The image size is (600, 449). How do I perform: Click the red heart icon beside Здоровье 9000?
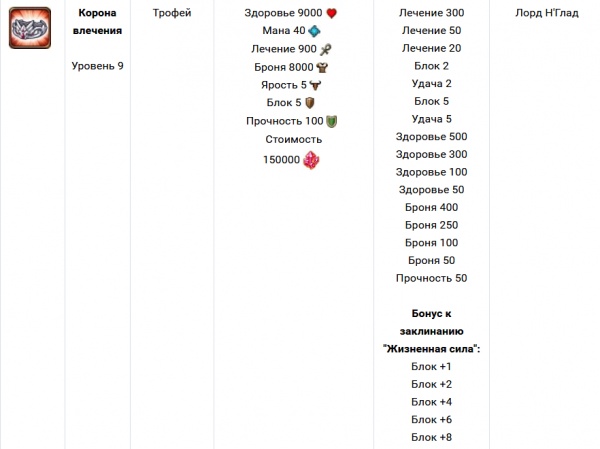[x=332, y=13]
